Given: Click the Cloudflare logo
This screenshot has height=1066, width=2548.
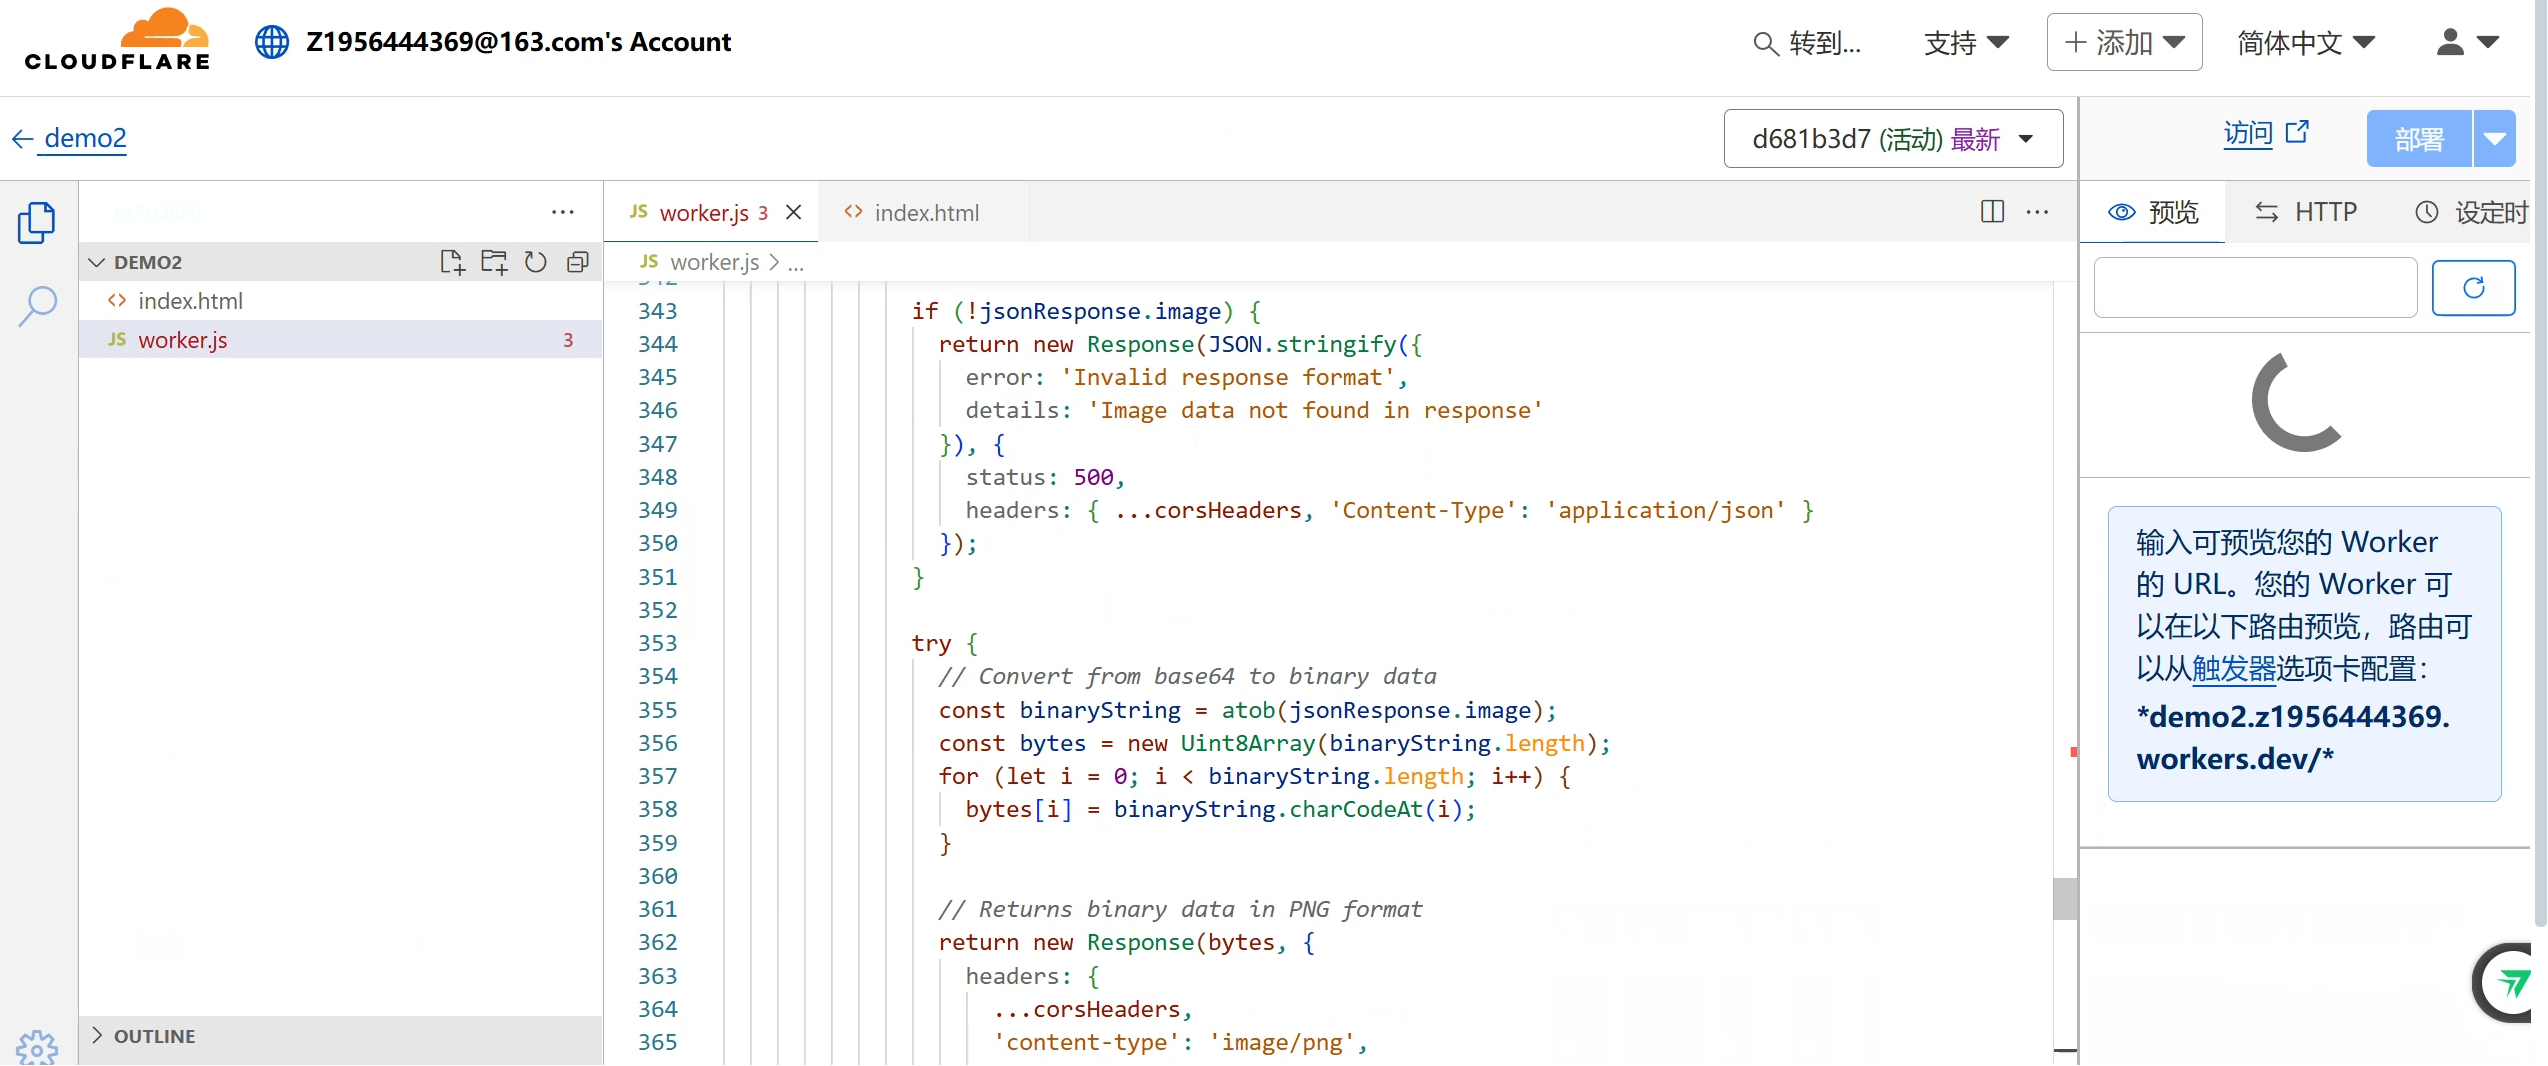Looking at the screenshot, I should (117, 40).
